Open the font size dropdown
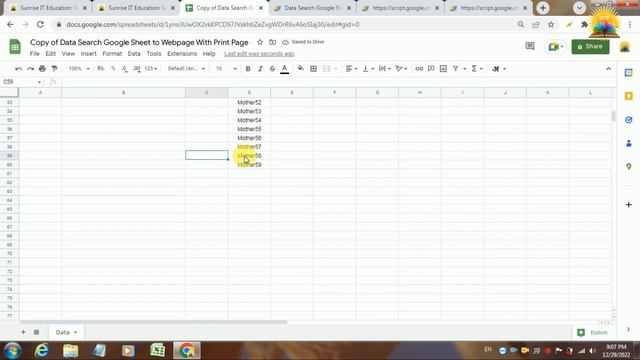 [x=226, y=69]
